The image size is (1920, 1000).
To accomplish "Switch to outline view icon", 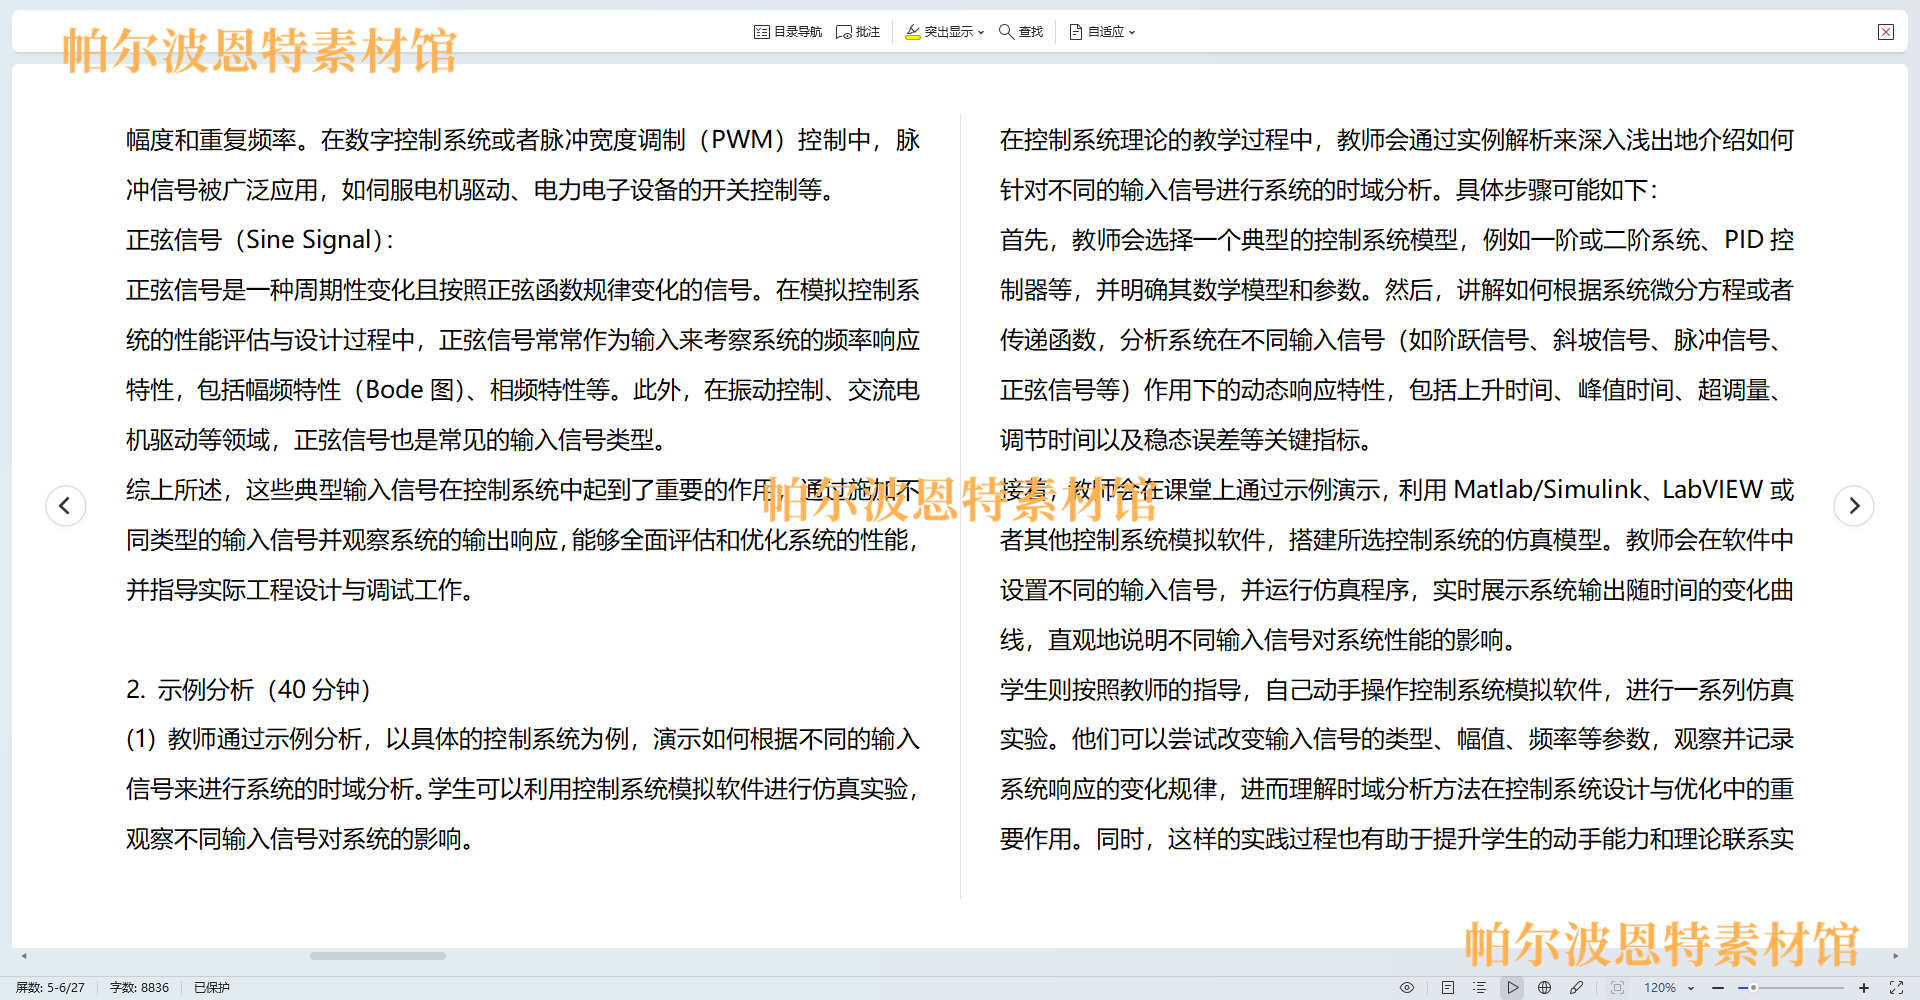I will 1480,987.
